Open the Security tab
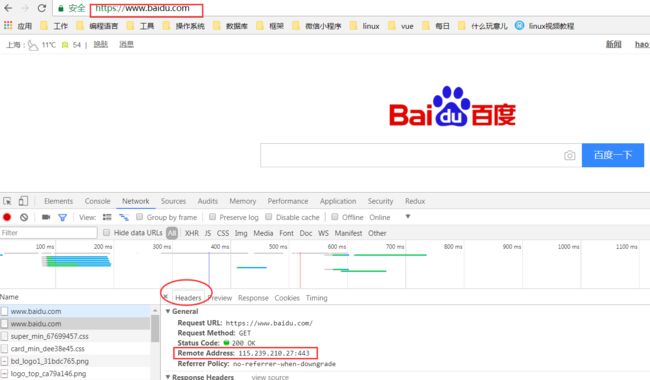 (x=380, y=201)
